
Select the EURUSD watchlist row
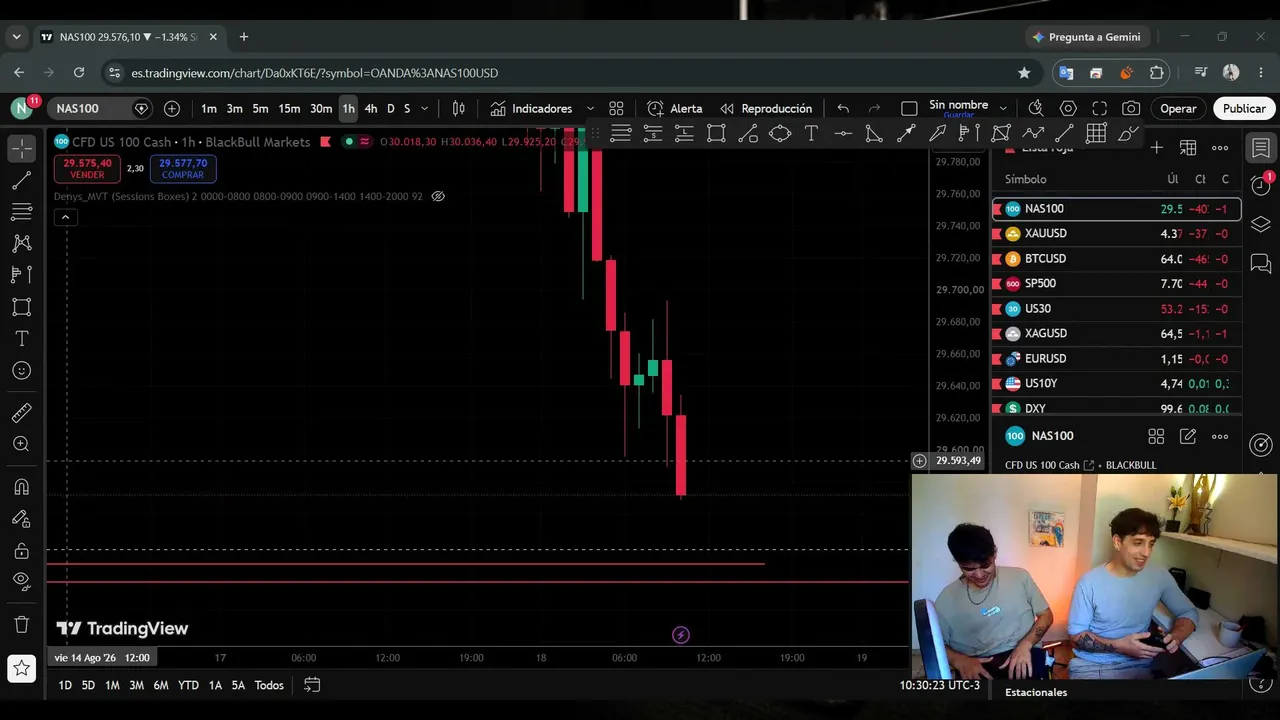(1116, 358)
